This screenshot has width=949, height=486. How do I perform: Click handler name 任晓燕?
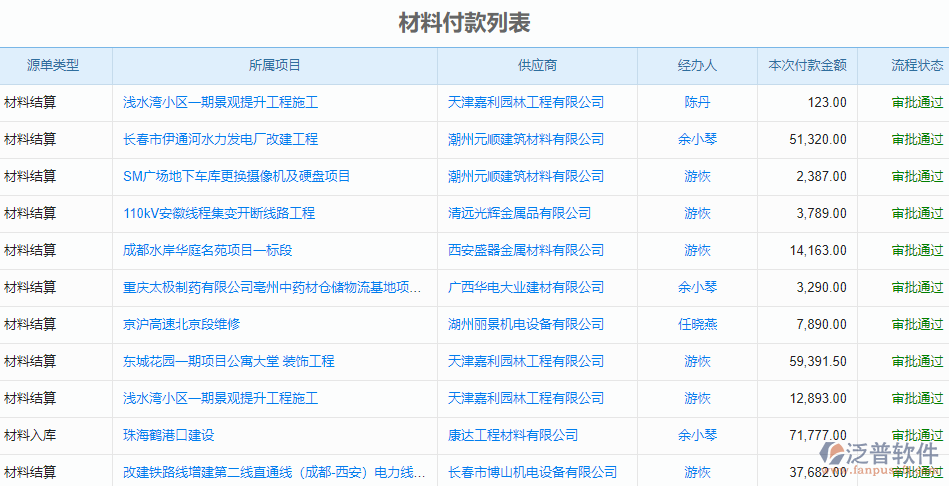click(697, 324)
